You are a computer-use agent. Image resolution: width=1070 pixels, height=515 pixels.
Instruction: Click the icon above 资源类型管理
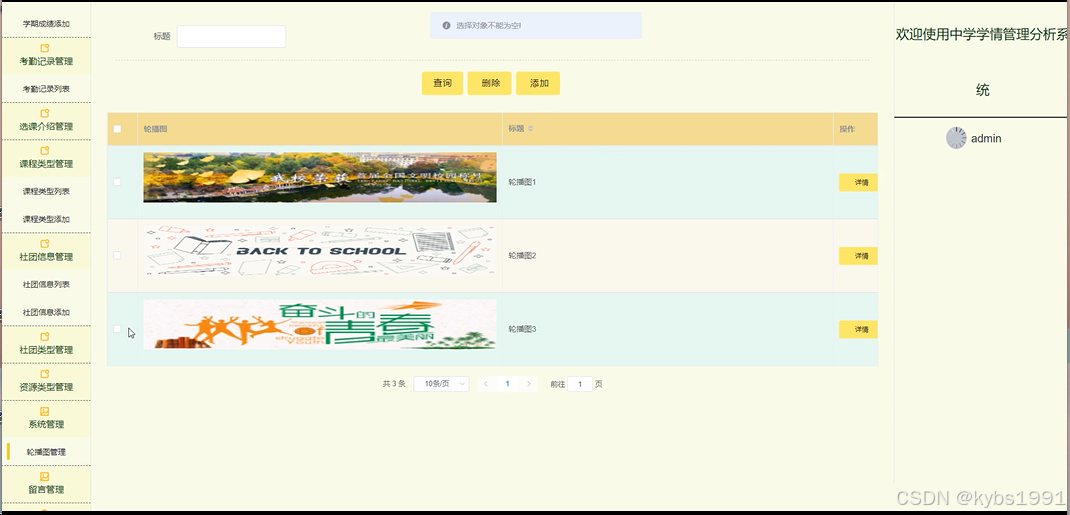[x=46, y=374]
